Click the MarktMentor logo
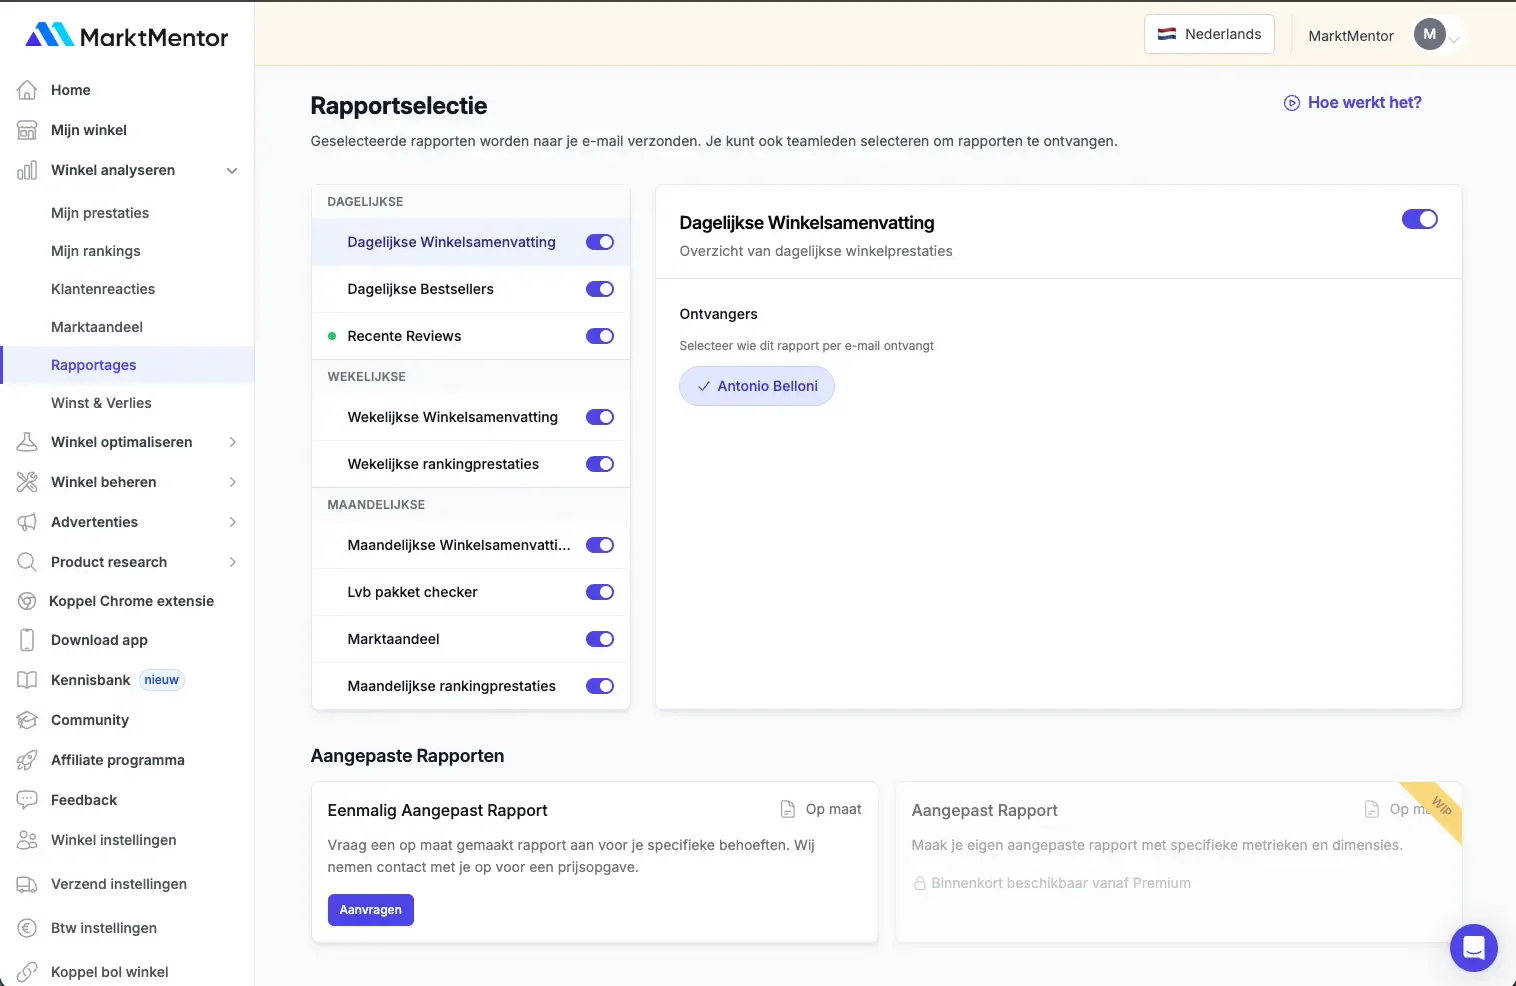Viewport: 1516px width, 986px height. (x=127, y=36)
